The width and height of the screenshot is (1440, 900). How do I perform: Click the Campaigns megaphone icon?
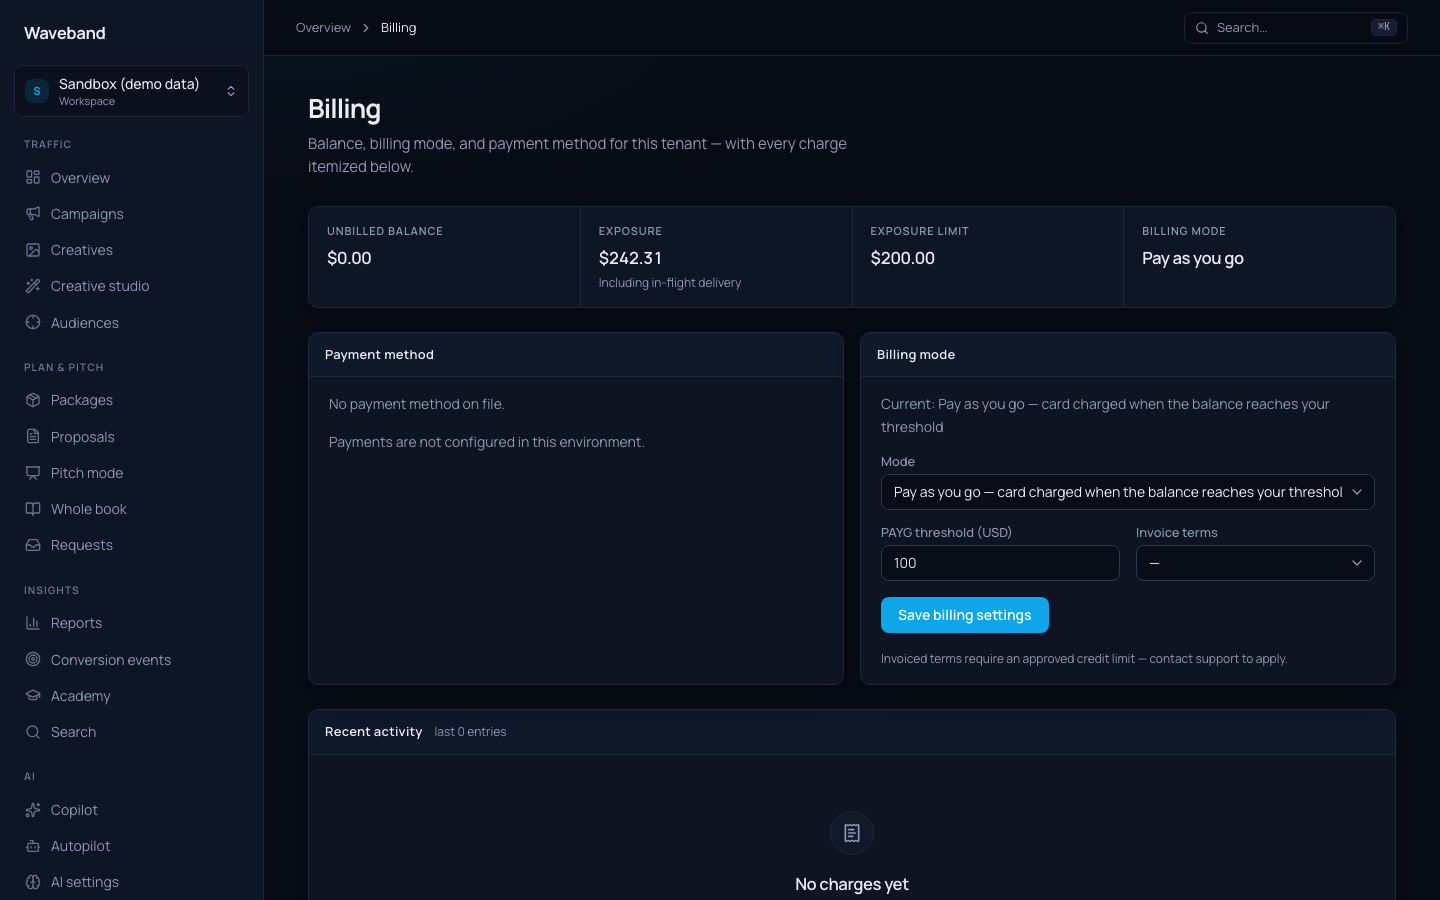coord(33,213)
